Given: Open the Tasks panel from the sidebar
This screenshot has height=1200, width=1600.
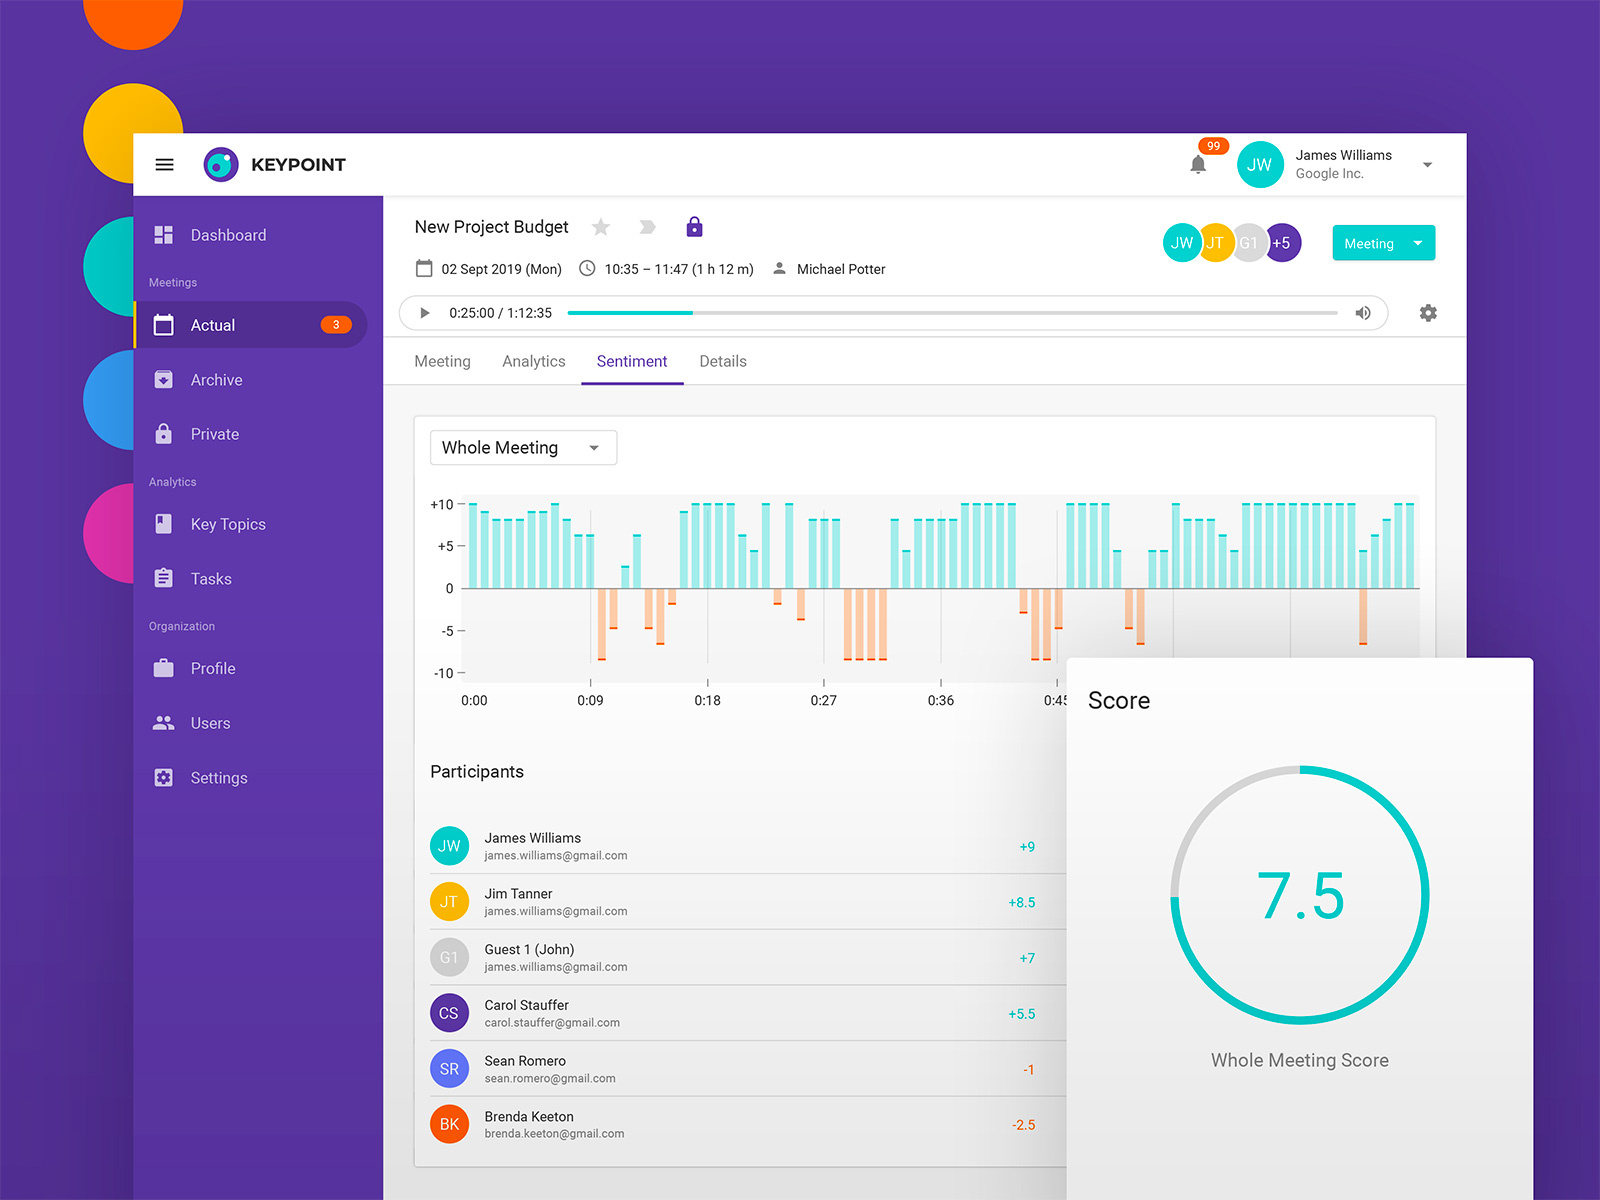Looking at the screenshot, I should (x=211, y=578).
